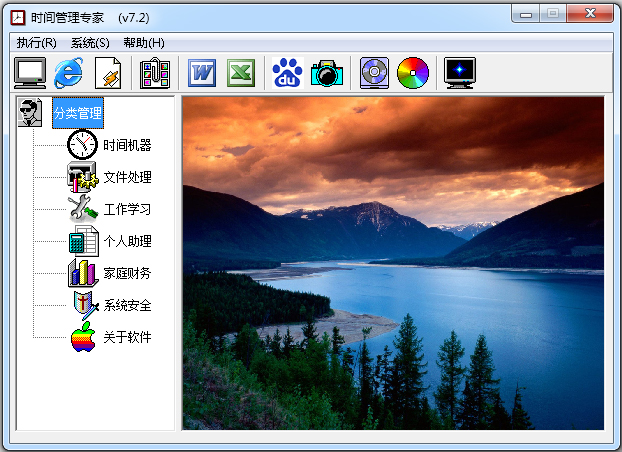
Task: Open the 系统(S) menu
Action: coord(90,43)
